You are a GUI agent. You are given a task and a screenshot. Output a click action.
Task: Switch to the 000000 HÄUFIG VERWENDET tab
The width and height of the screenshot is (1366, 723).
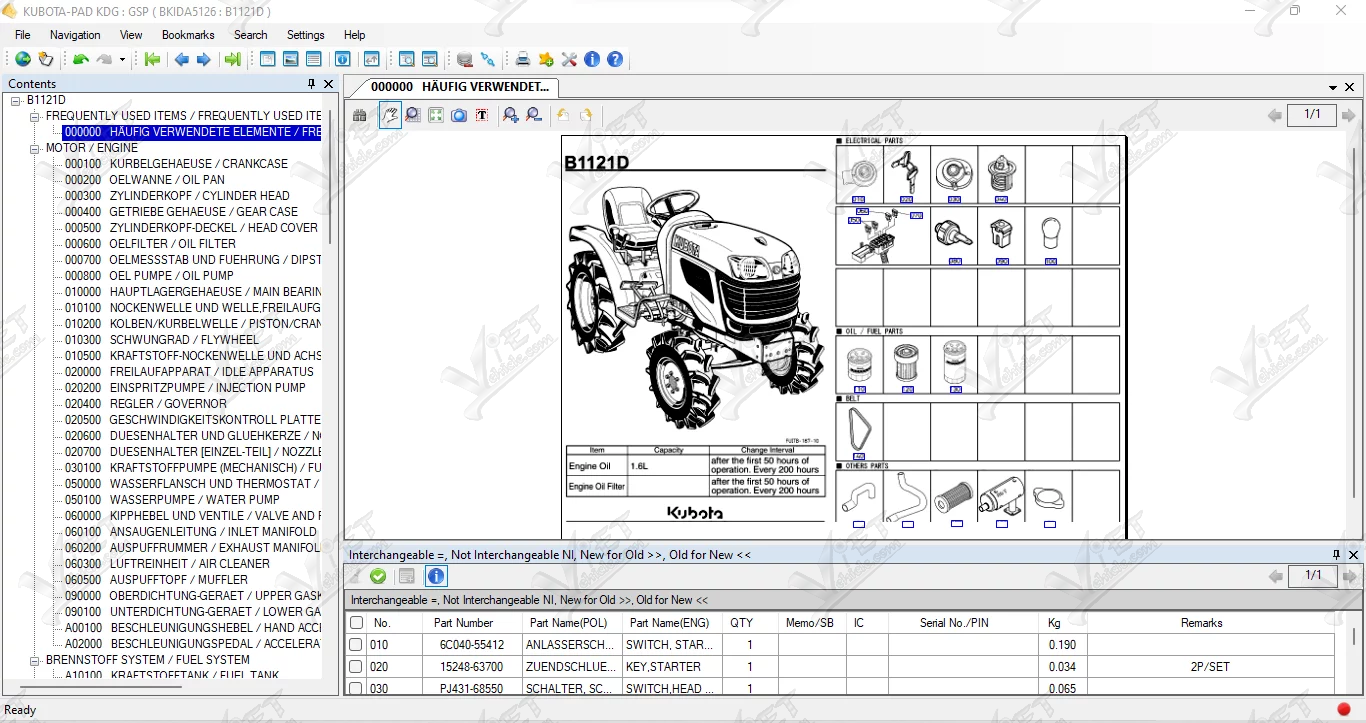(459, 87)
